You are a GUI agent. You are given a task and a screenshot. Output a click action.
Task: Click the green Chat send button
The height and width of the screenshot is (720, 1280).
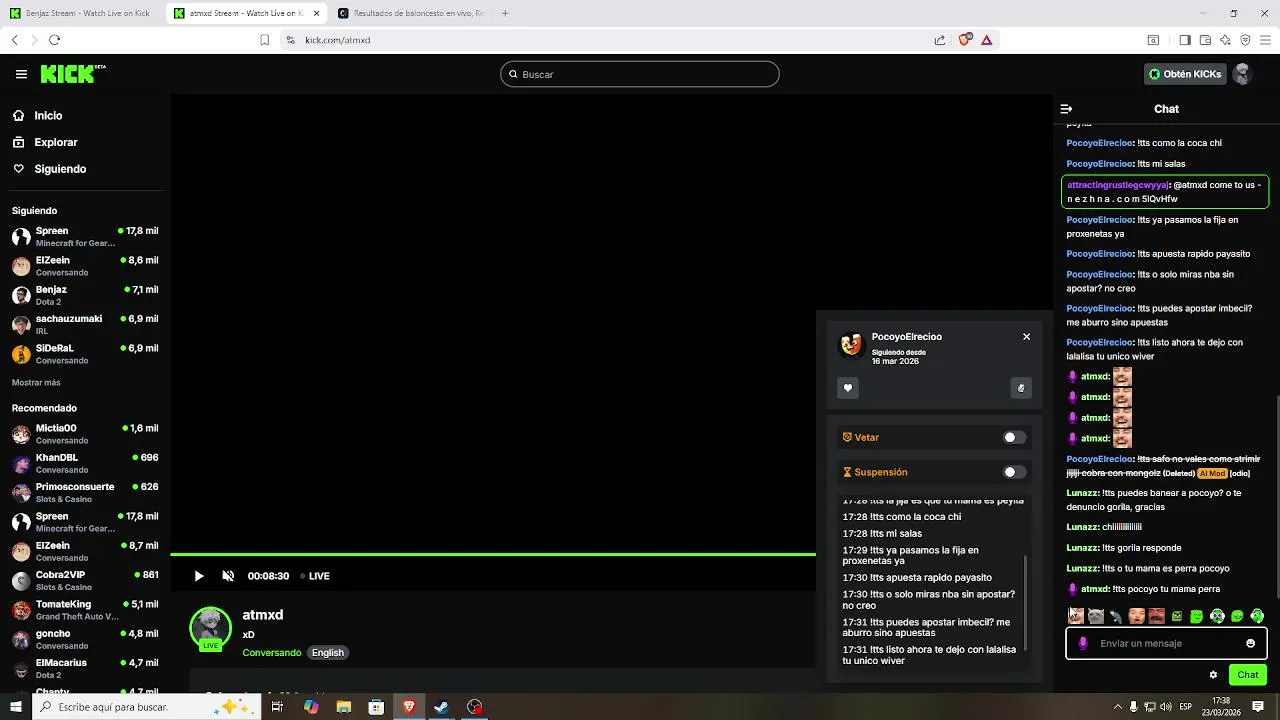click(1248, 675)
